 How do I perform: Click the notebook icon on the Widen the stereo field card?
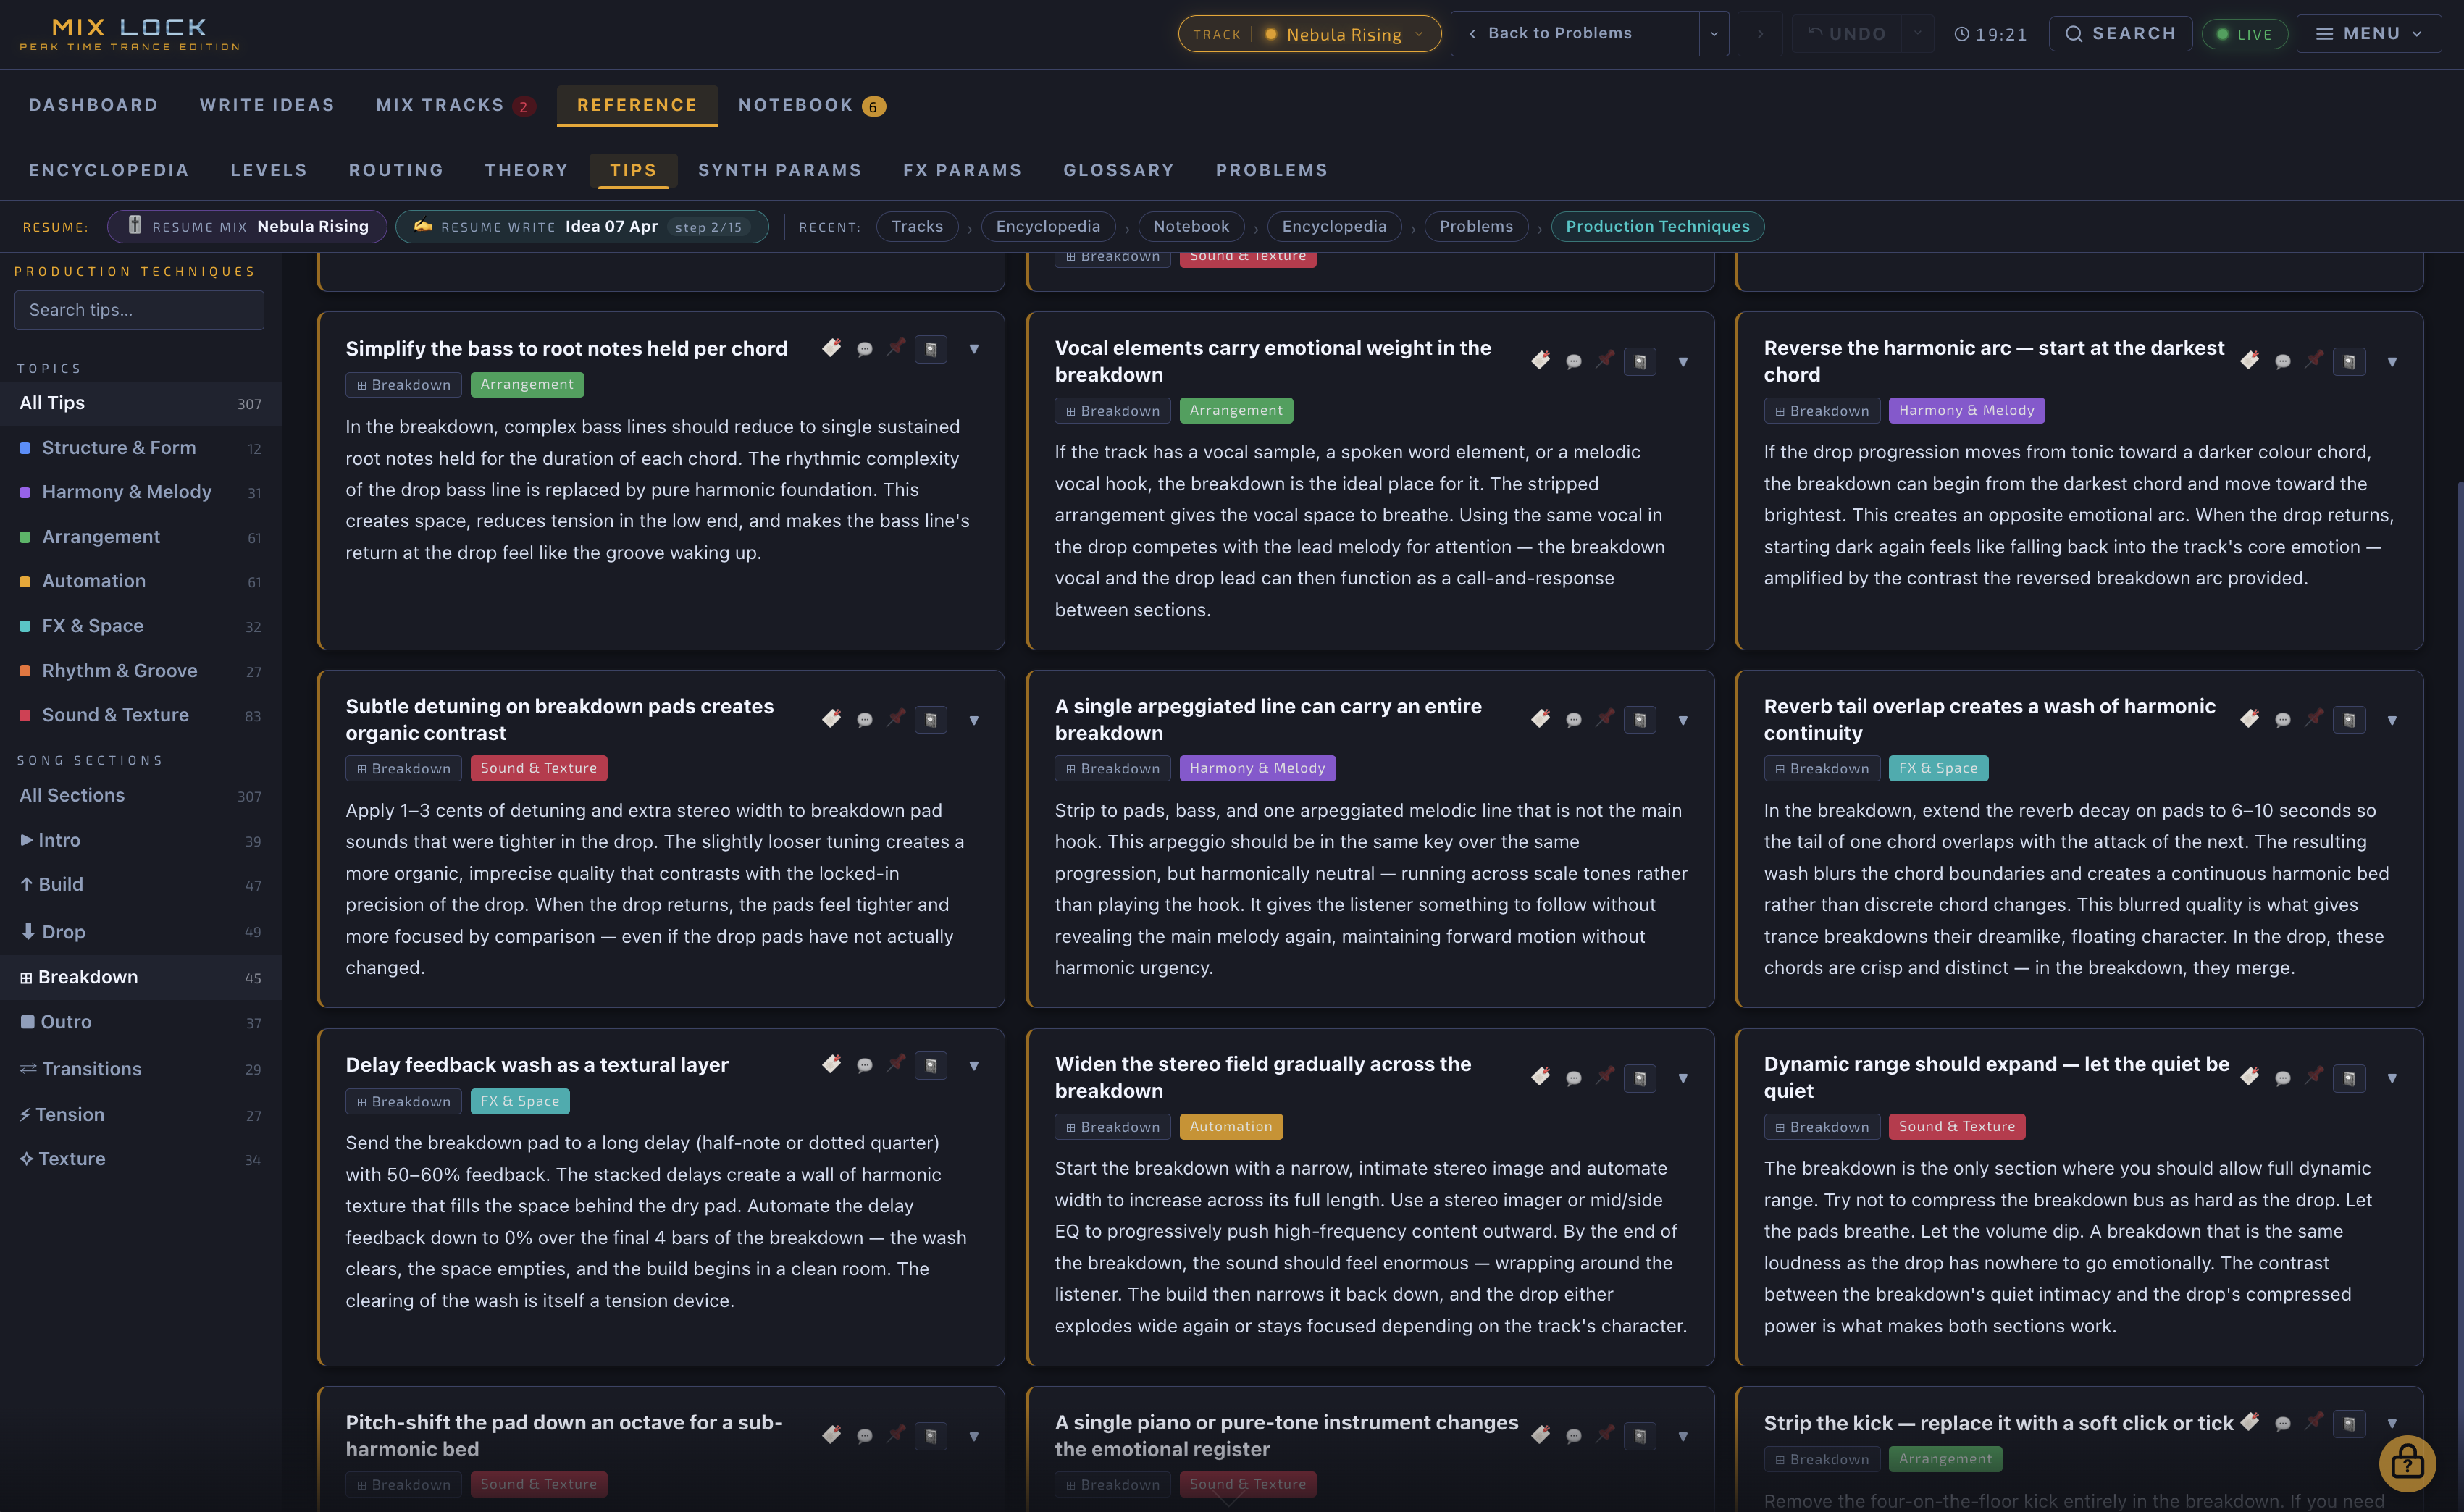(x=1640, y=1078)
